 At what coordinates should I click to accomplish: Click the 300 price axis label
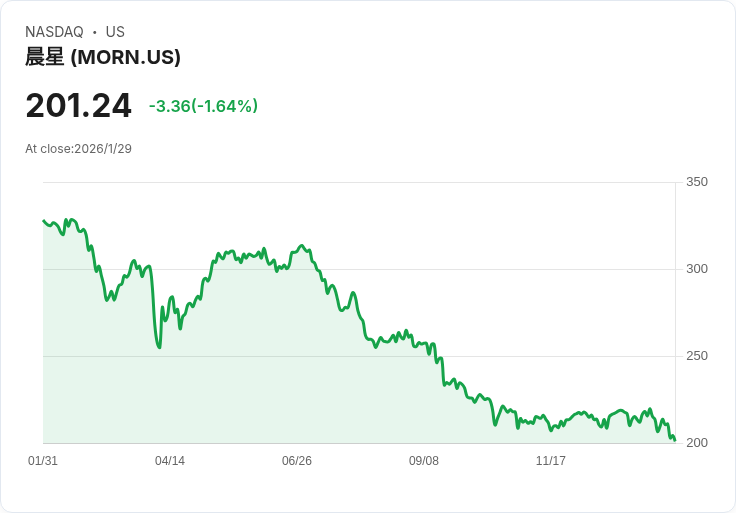[697, 269]
